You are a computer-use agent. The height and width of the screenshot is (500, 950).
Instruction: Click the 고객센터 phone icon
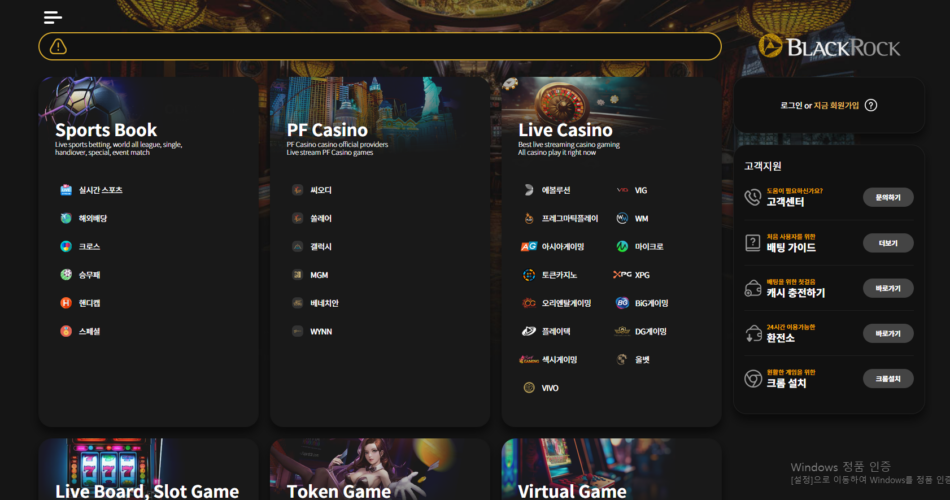[x=752, y=197]
